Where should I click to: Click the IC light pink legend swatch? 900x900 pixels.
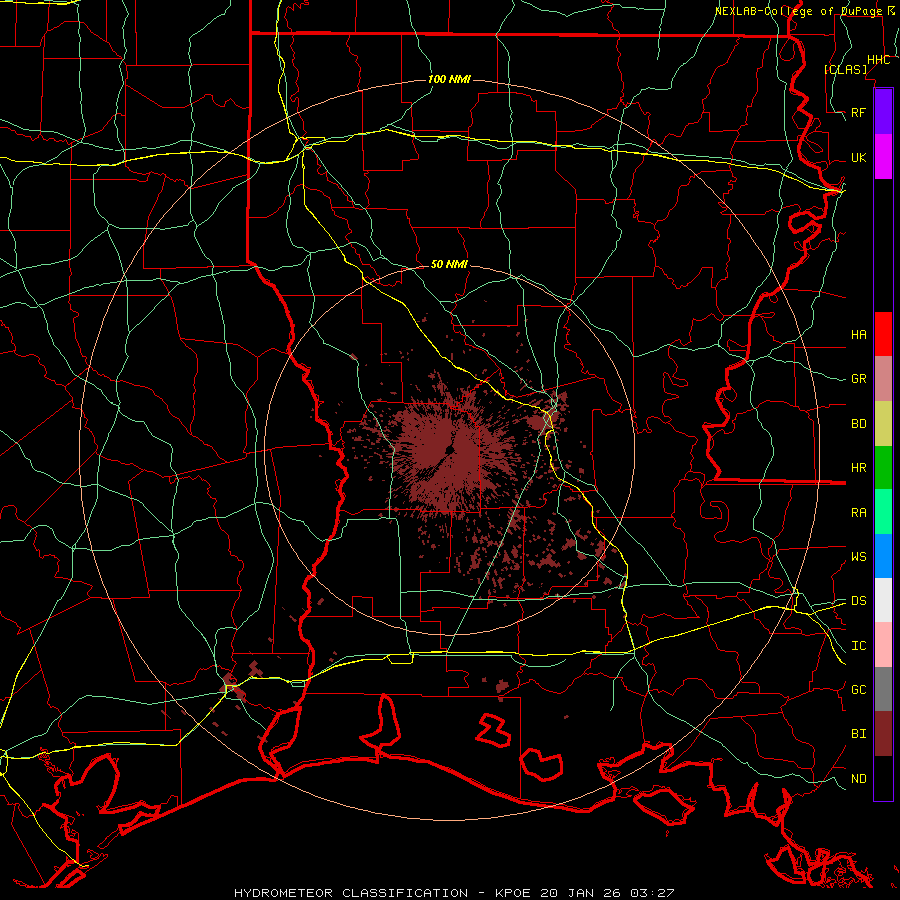click(883, 645)
